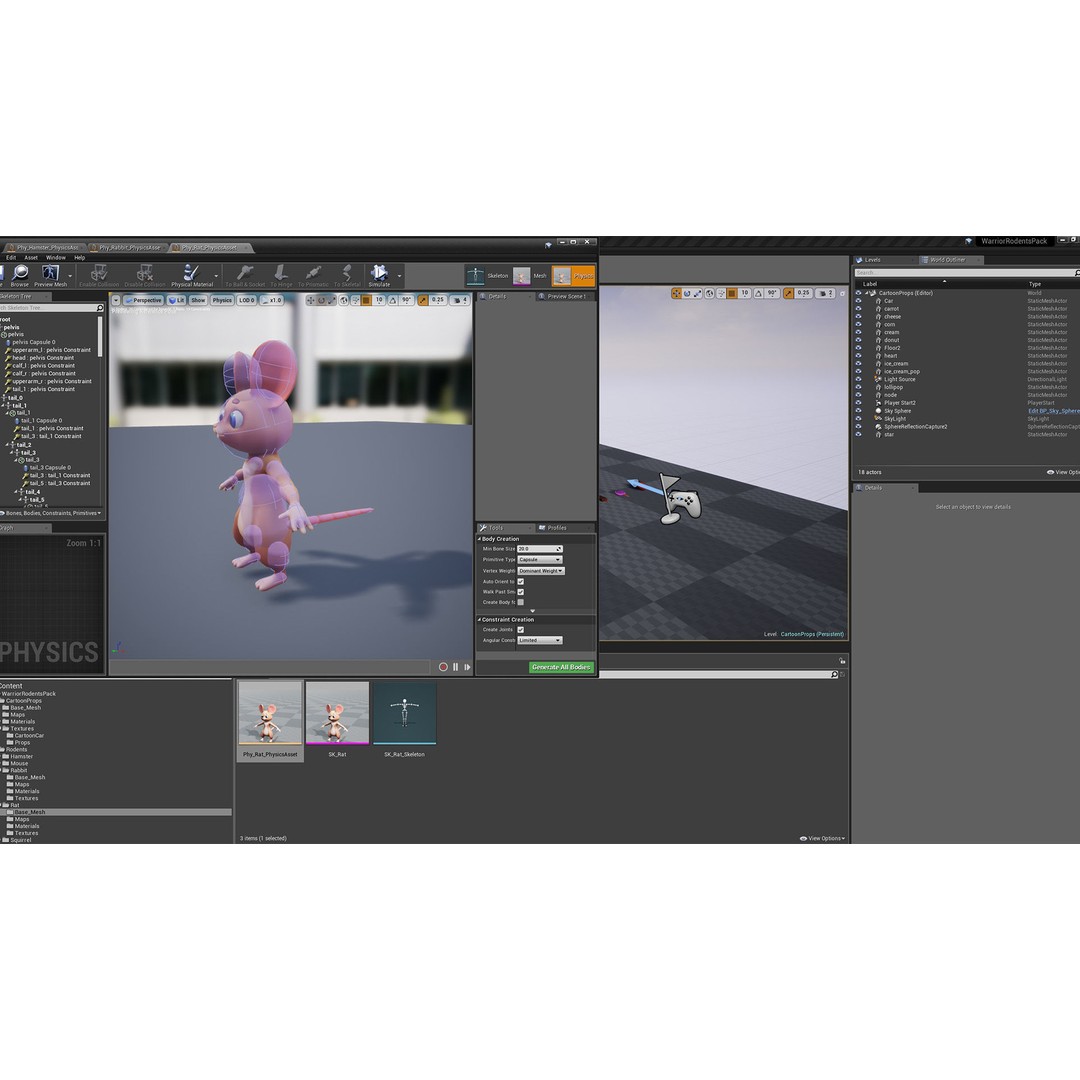
Task: Click the Physics button in viewport toolbar
Action: tap(222, 300)
